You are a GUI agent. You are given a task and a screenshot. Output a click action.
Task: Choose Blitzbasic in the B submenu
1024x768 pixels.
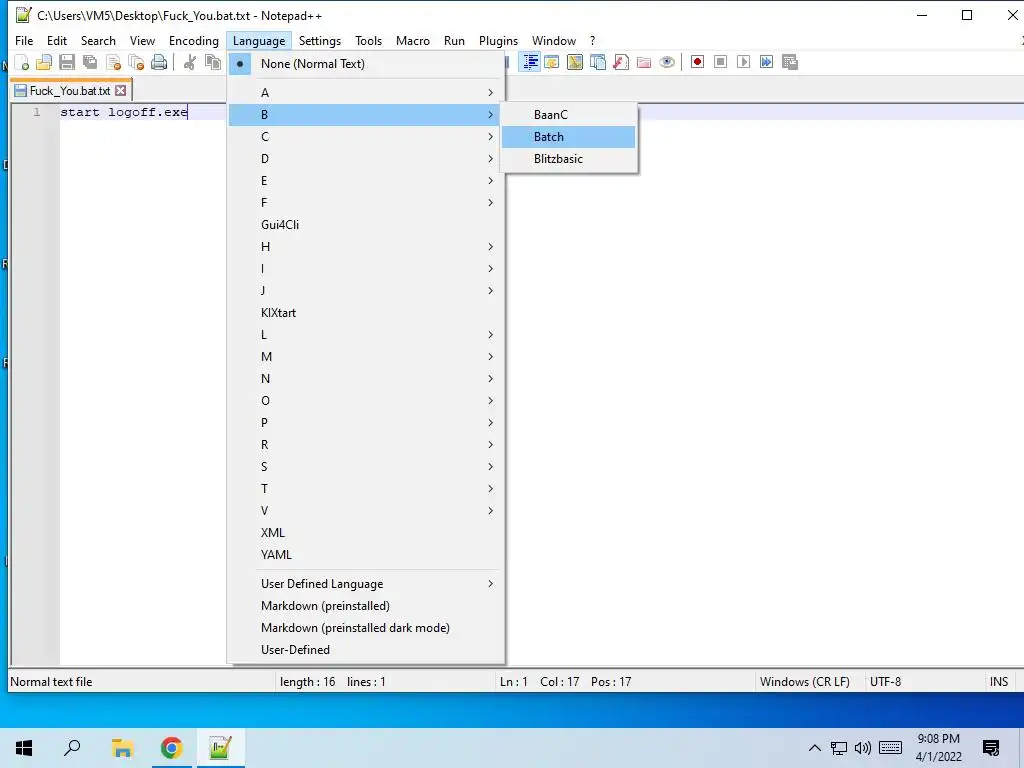[568, 159]
